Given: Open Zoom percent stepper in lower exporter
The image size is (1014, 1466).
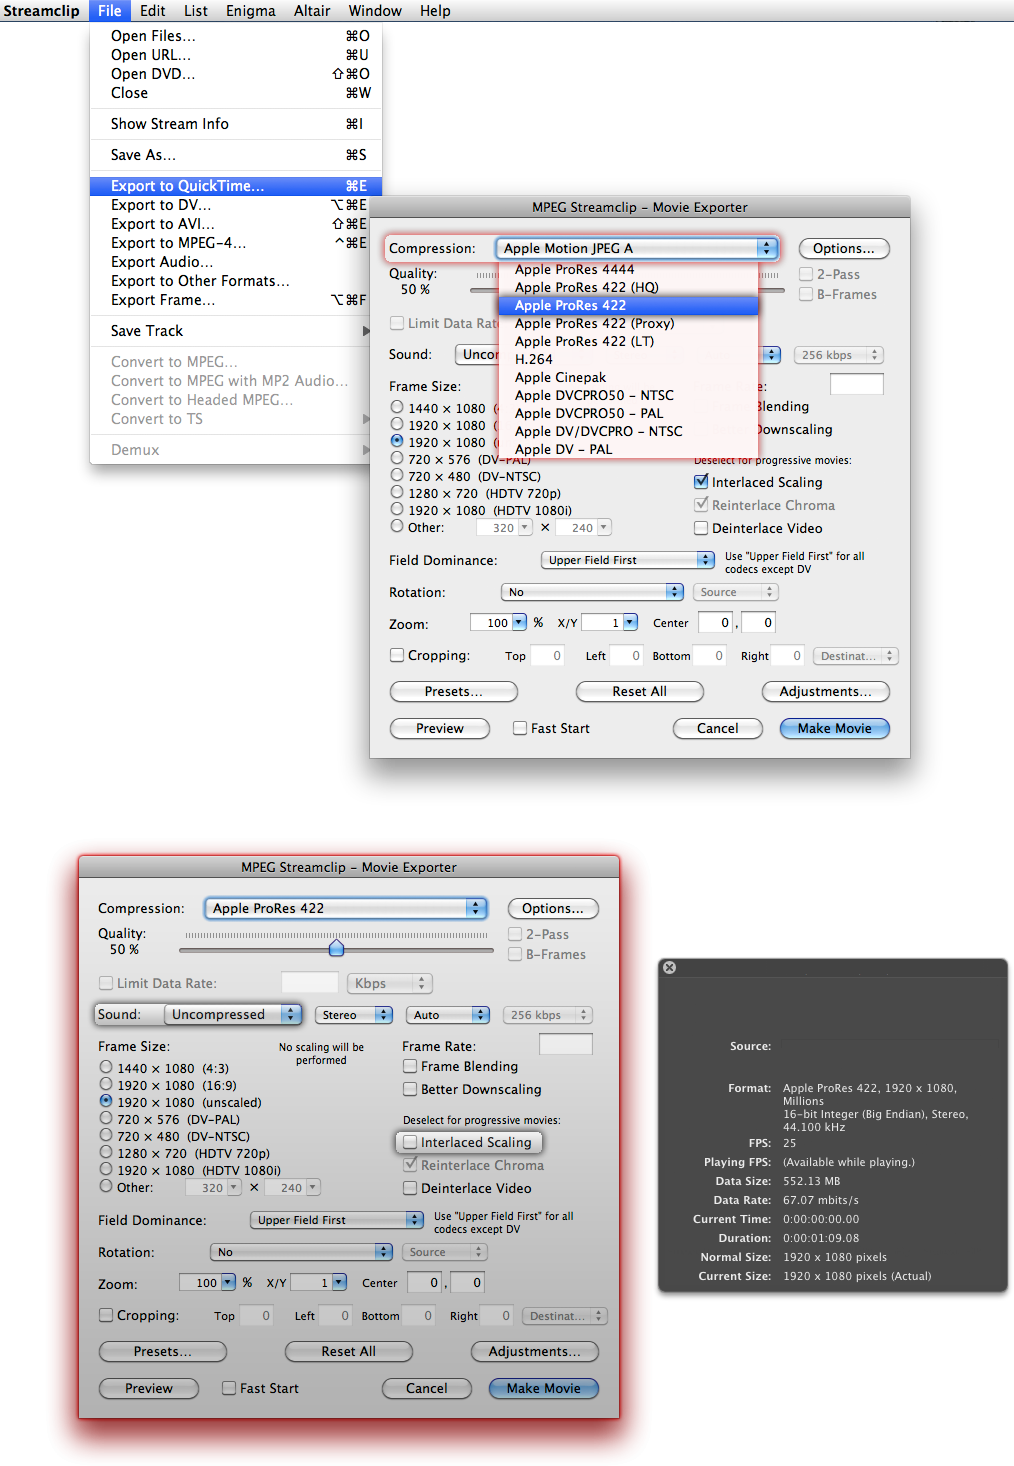Looking at the screenshot, I should coord(228,1282).
